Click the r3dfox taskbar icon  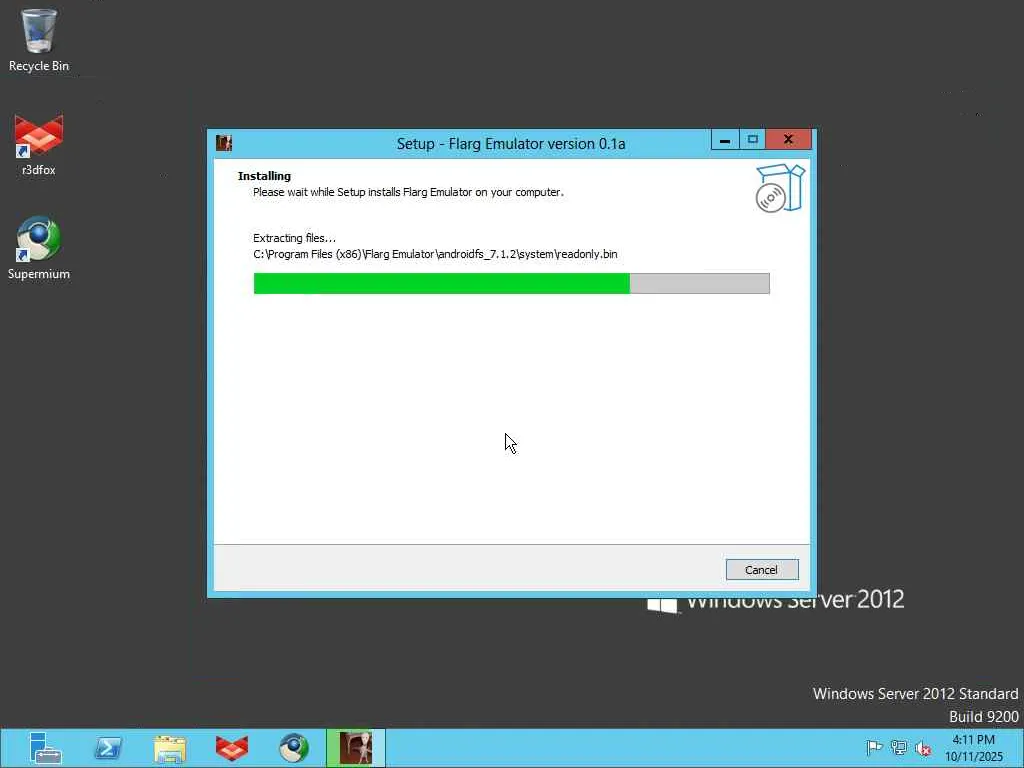232,748
